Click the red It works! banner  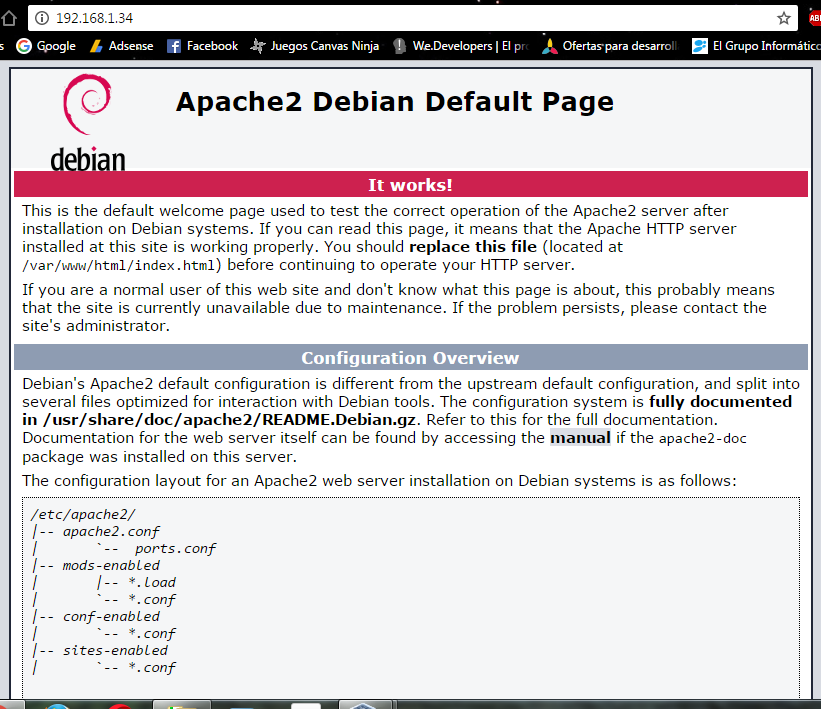410,185
